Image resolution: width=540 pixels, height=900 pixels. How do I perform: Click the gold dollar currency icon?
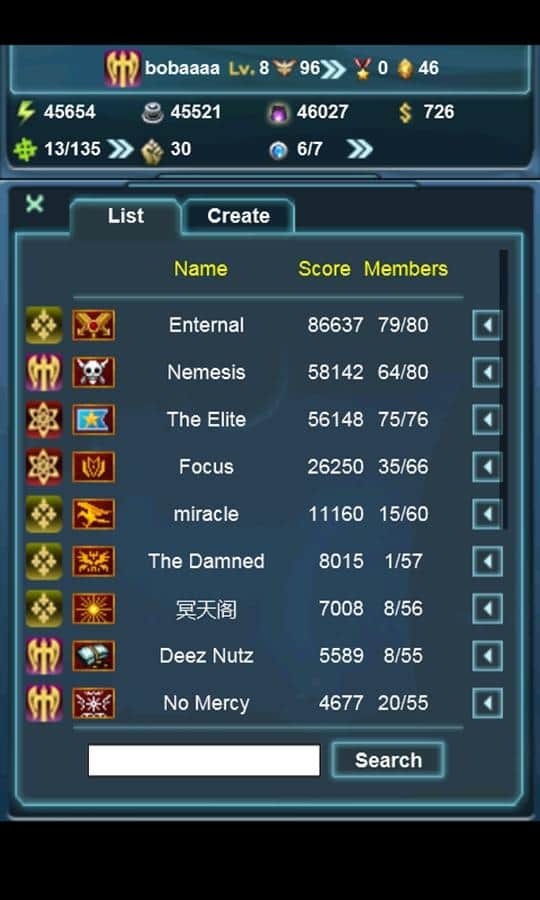(x=405, y=112)
